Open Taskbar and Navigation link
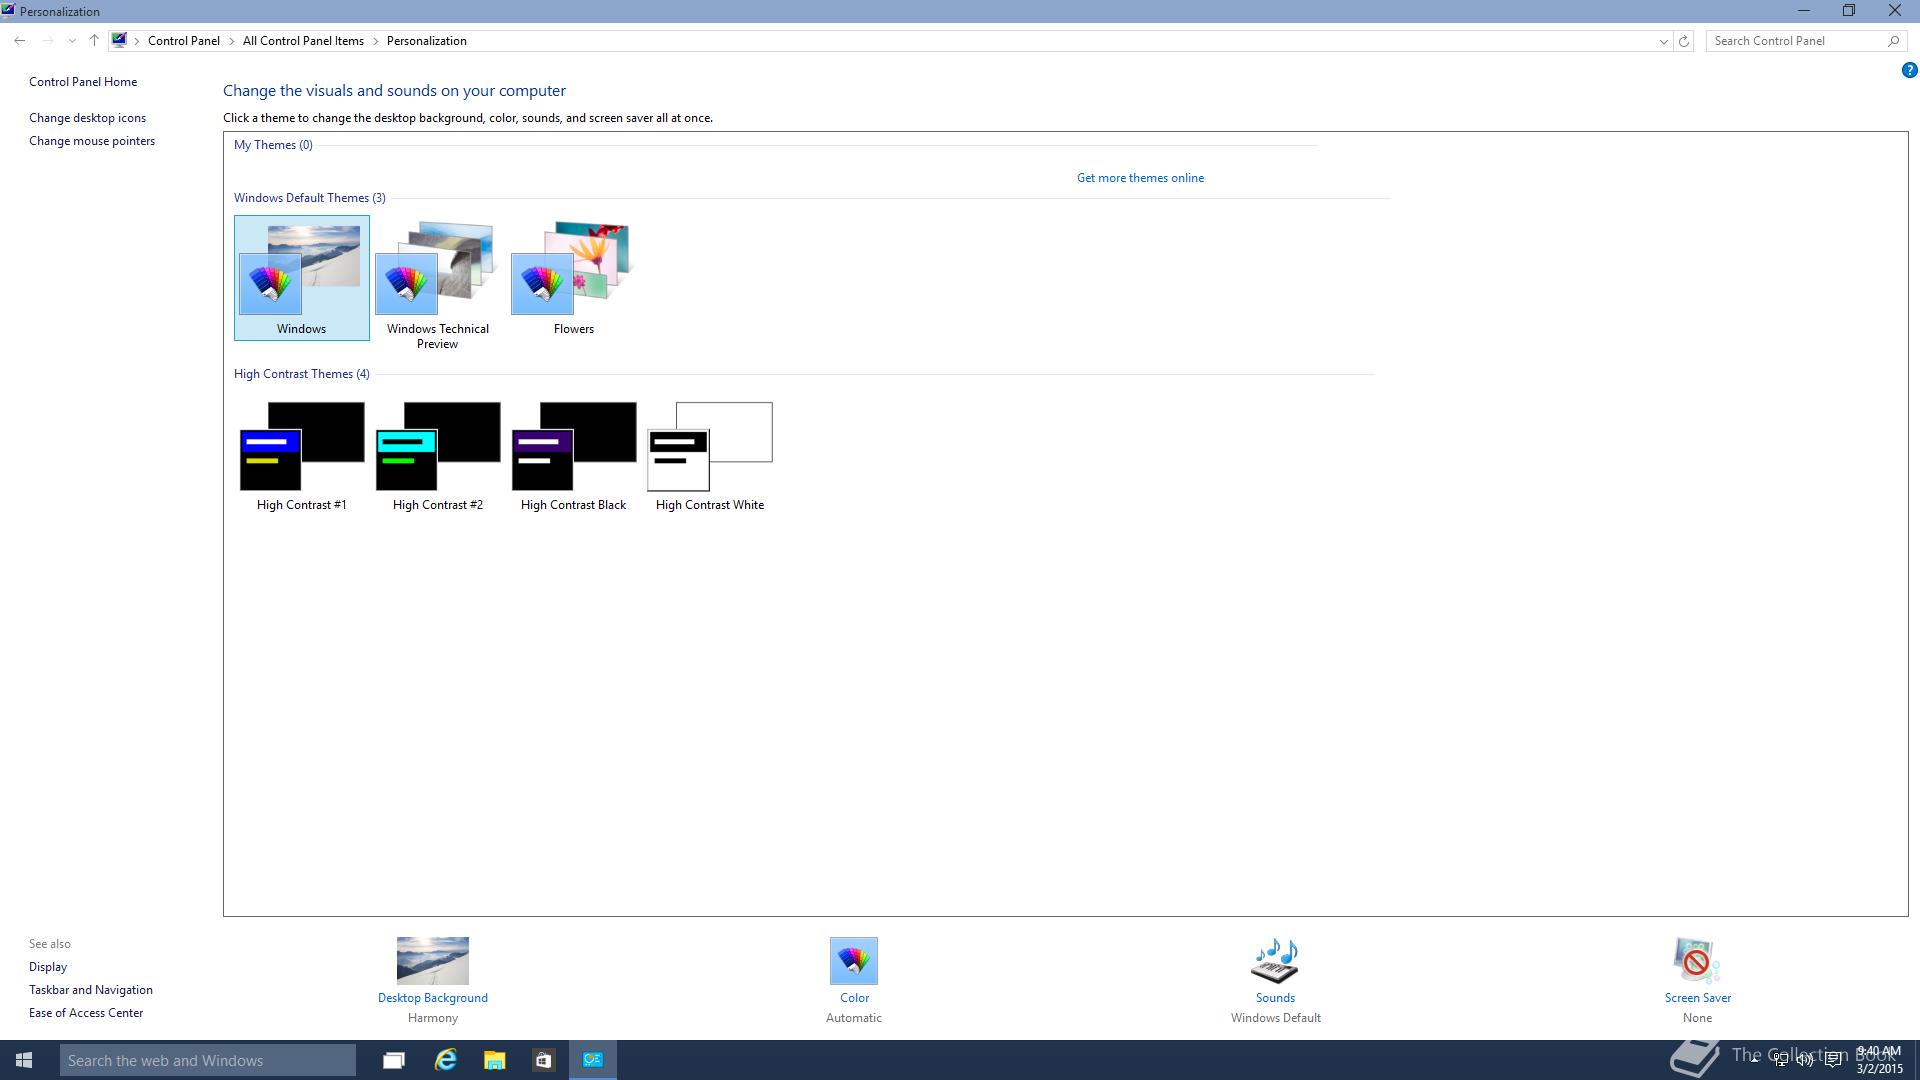The width and height of the screenshot is (1920, 1080). (x=91, y=990)
